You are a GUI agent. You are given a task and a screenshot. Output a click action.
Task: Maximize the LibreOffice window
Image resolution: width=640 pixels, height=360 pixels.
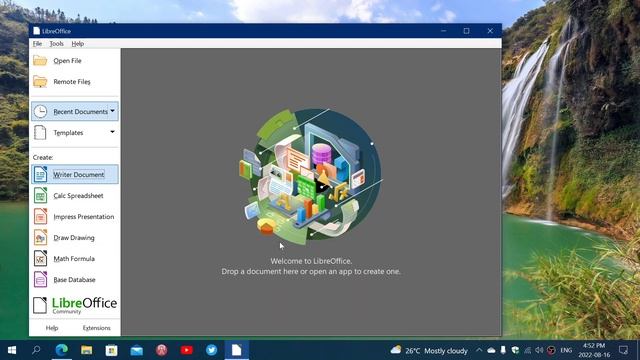tap(467, 31)
